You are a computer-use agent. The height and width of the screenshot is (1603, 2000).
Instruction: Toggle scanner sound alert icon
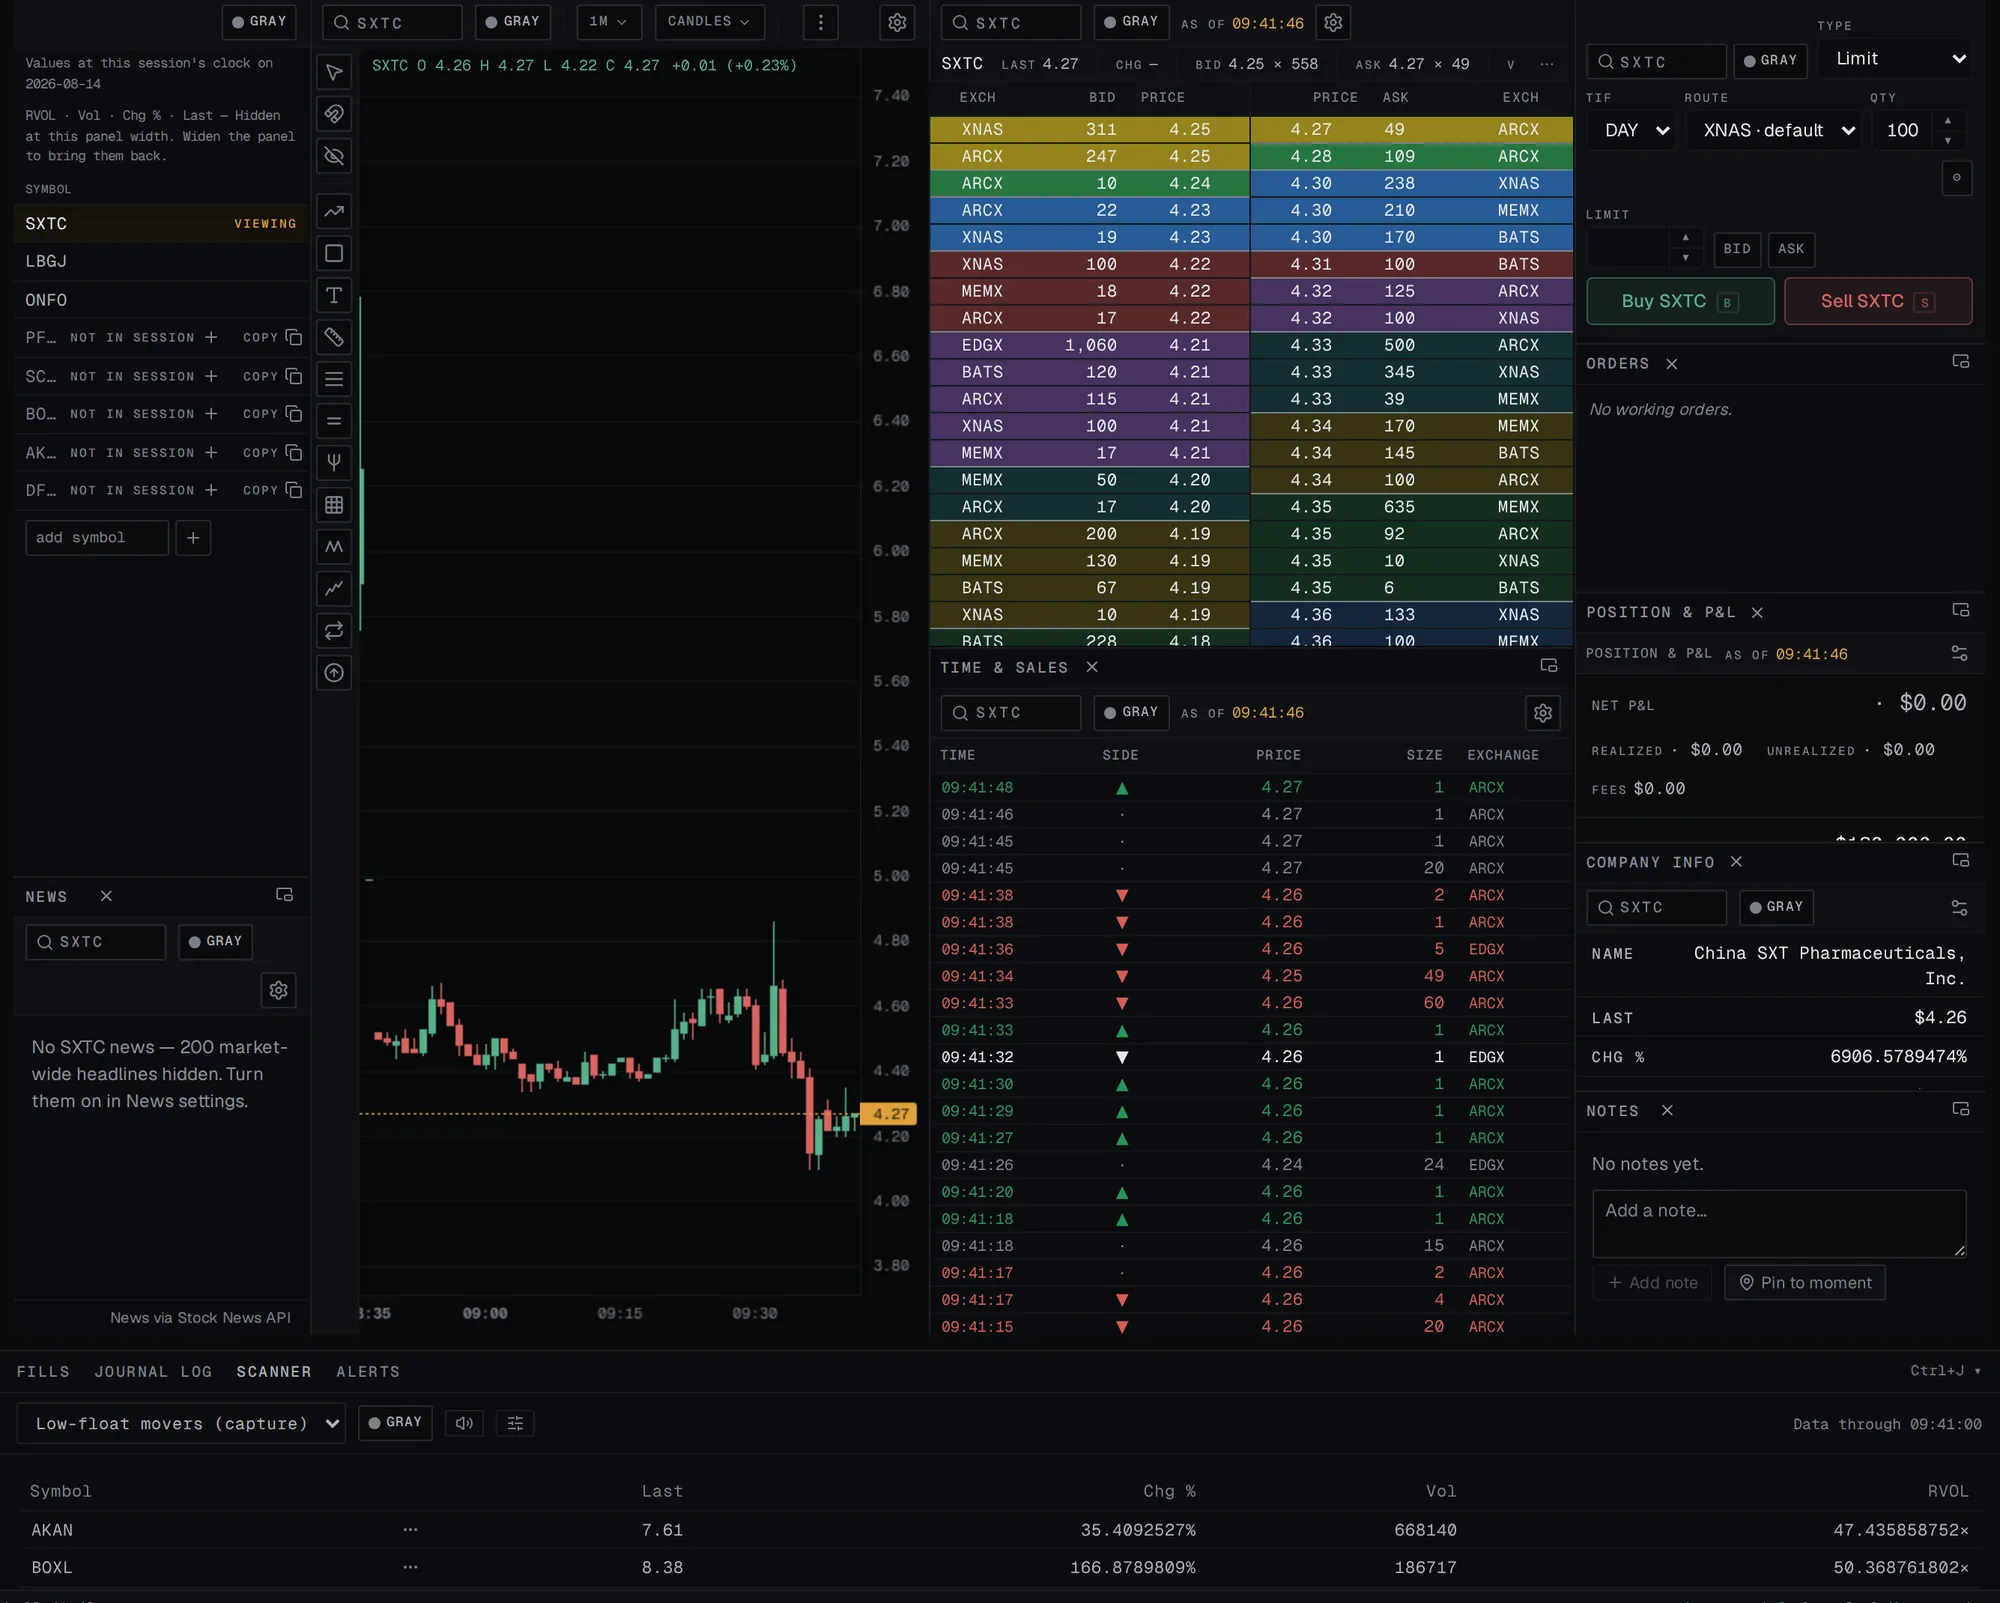coord(464,1423)
